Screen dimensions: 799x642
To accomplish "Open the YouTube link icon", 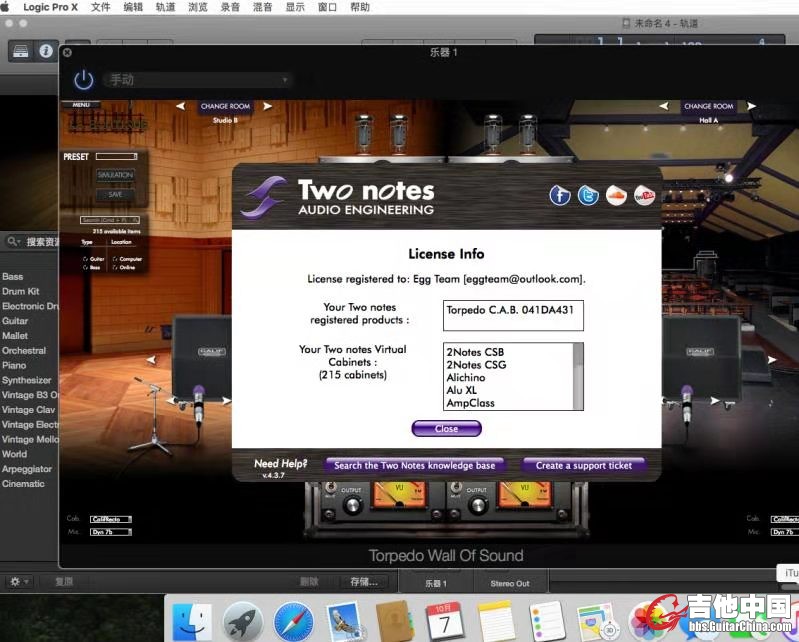I will [x=644, y=195].
